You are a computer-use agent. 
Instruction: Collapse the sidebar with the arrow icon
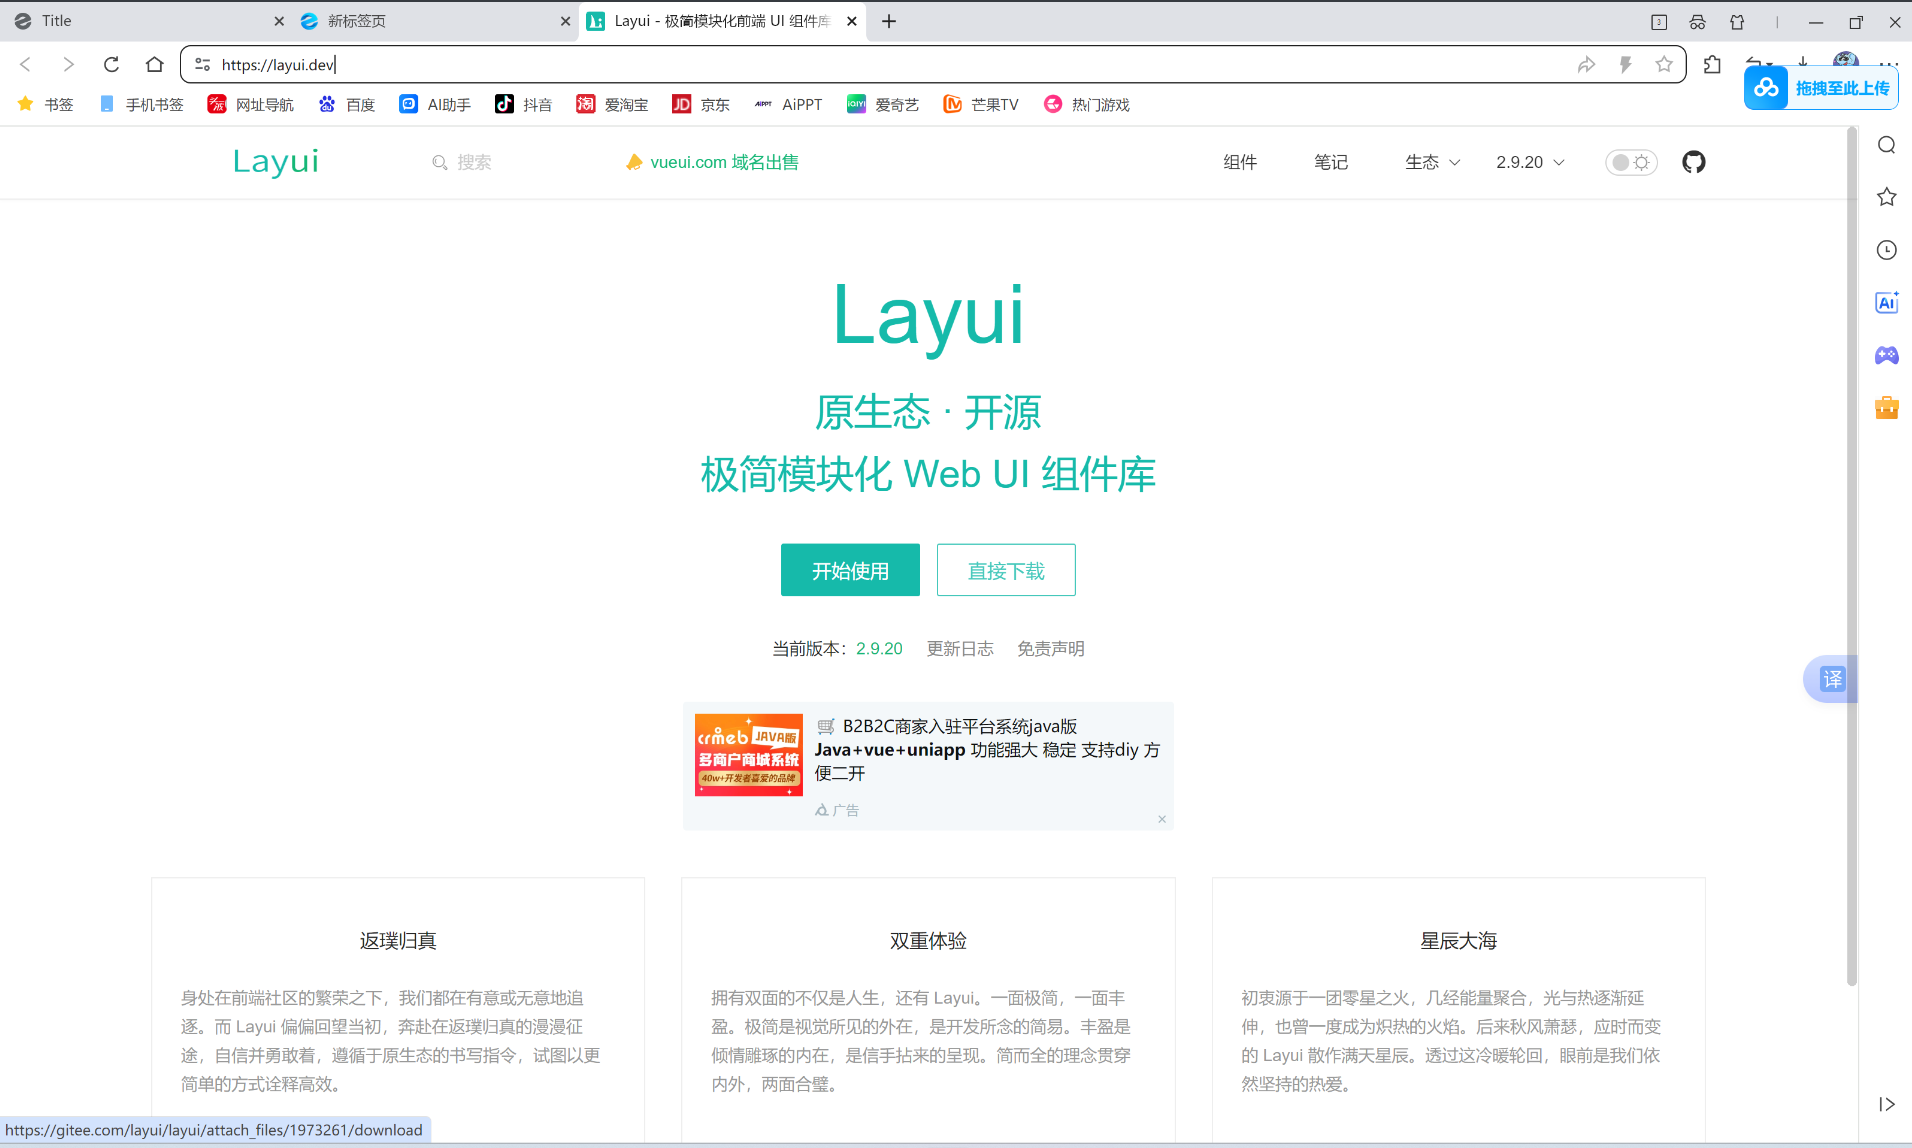pos(1887,1104)
